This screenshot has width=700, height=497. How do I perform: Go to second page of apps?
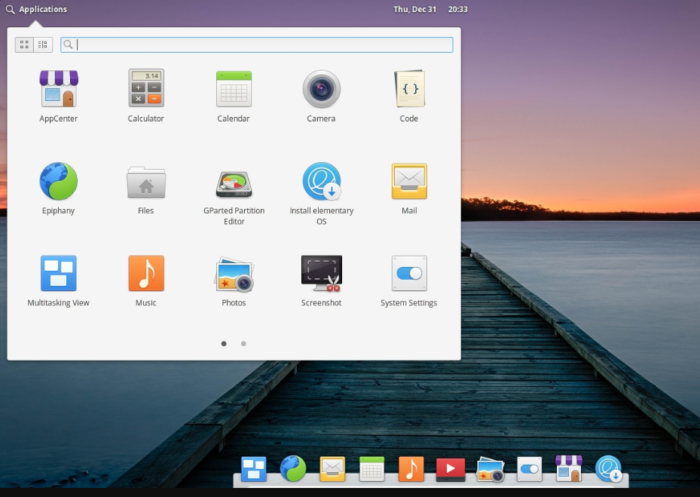pos(244,343)
